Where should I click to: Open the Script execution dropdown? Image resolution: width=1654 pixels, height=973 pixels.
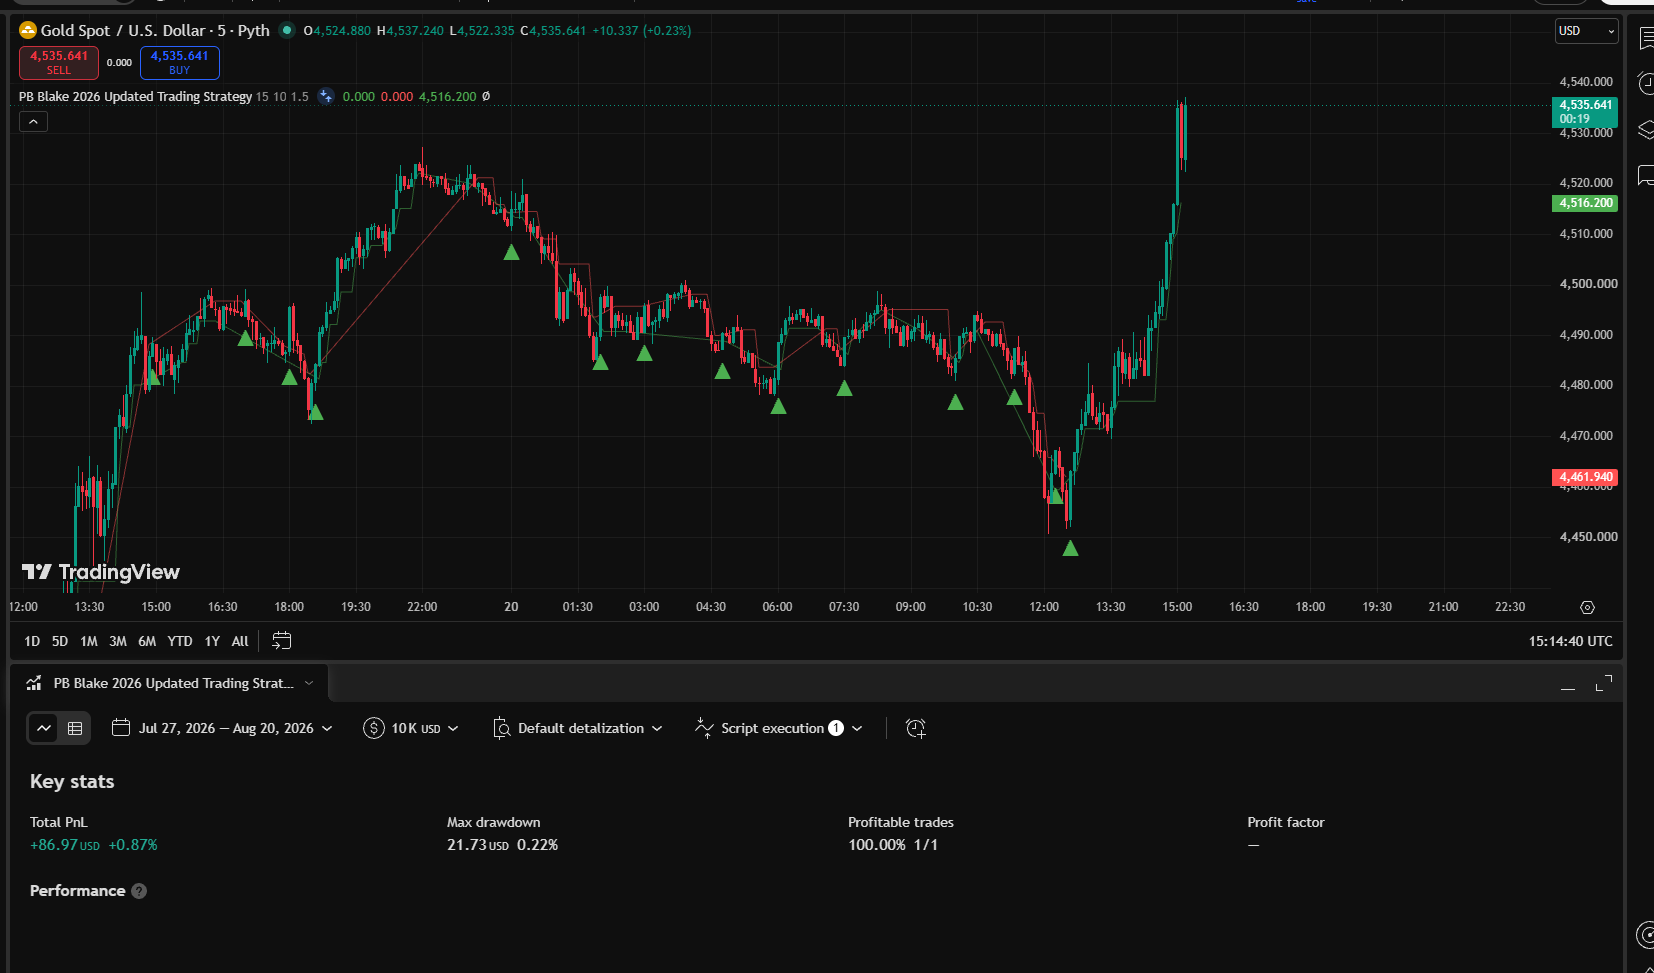779,728
